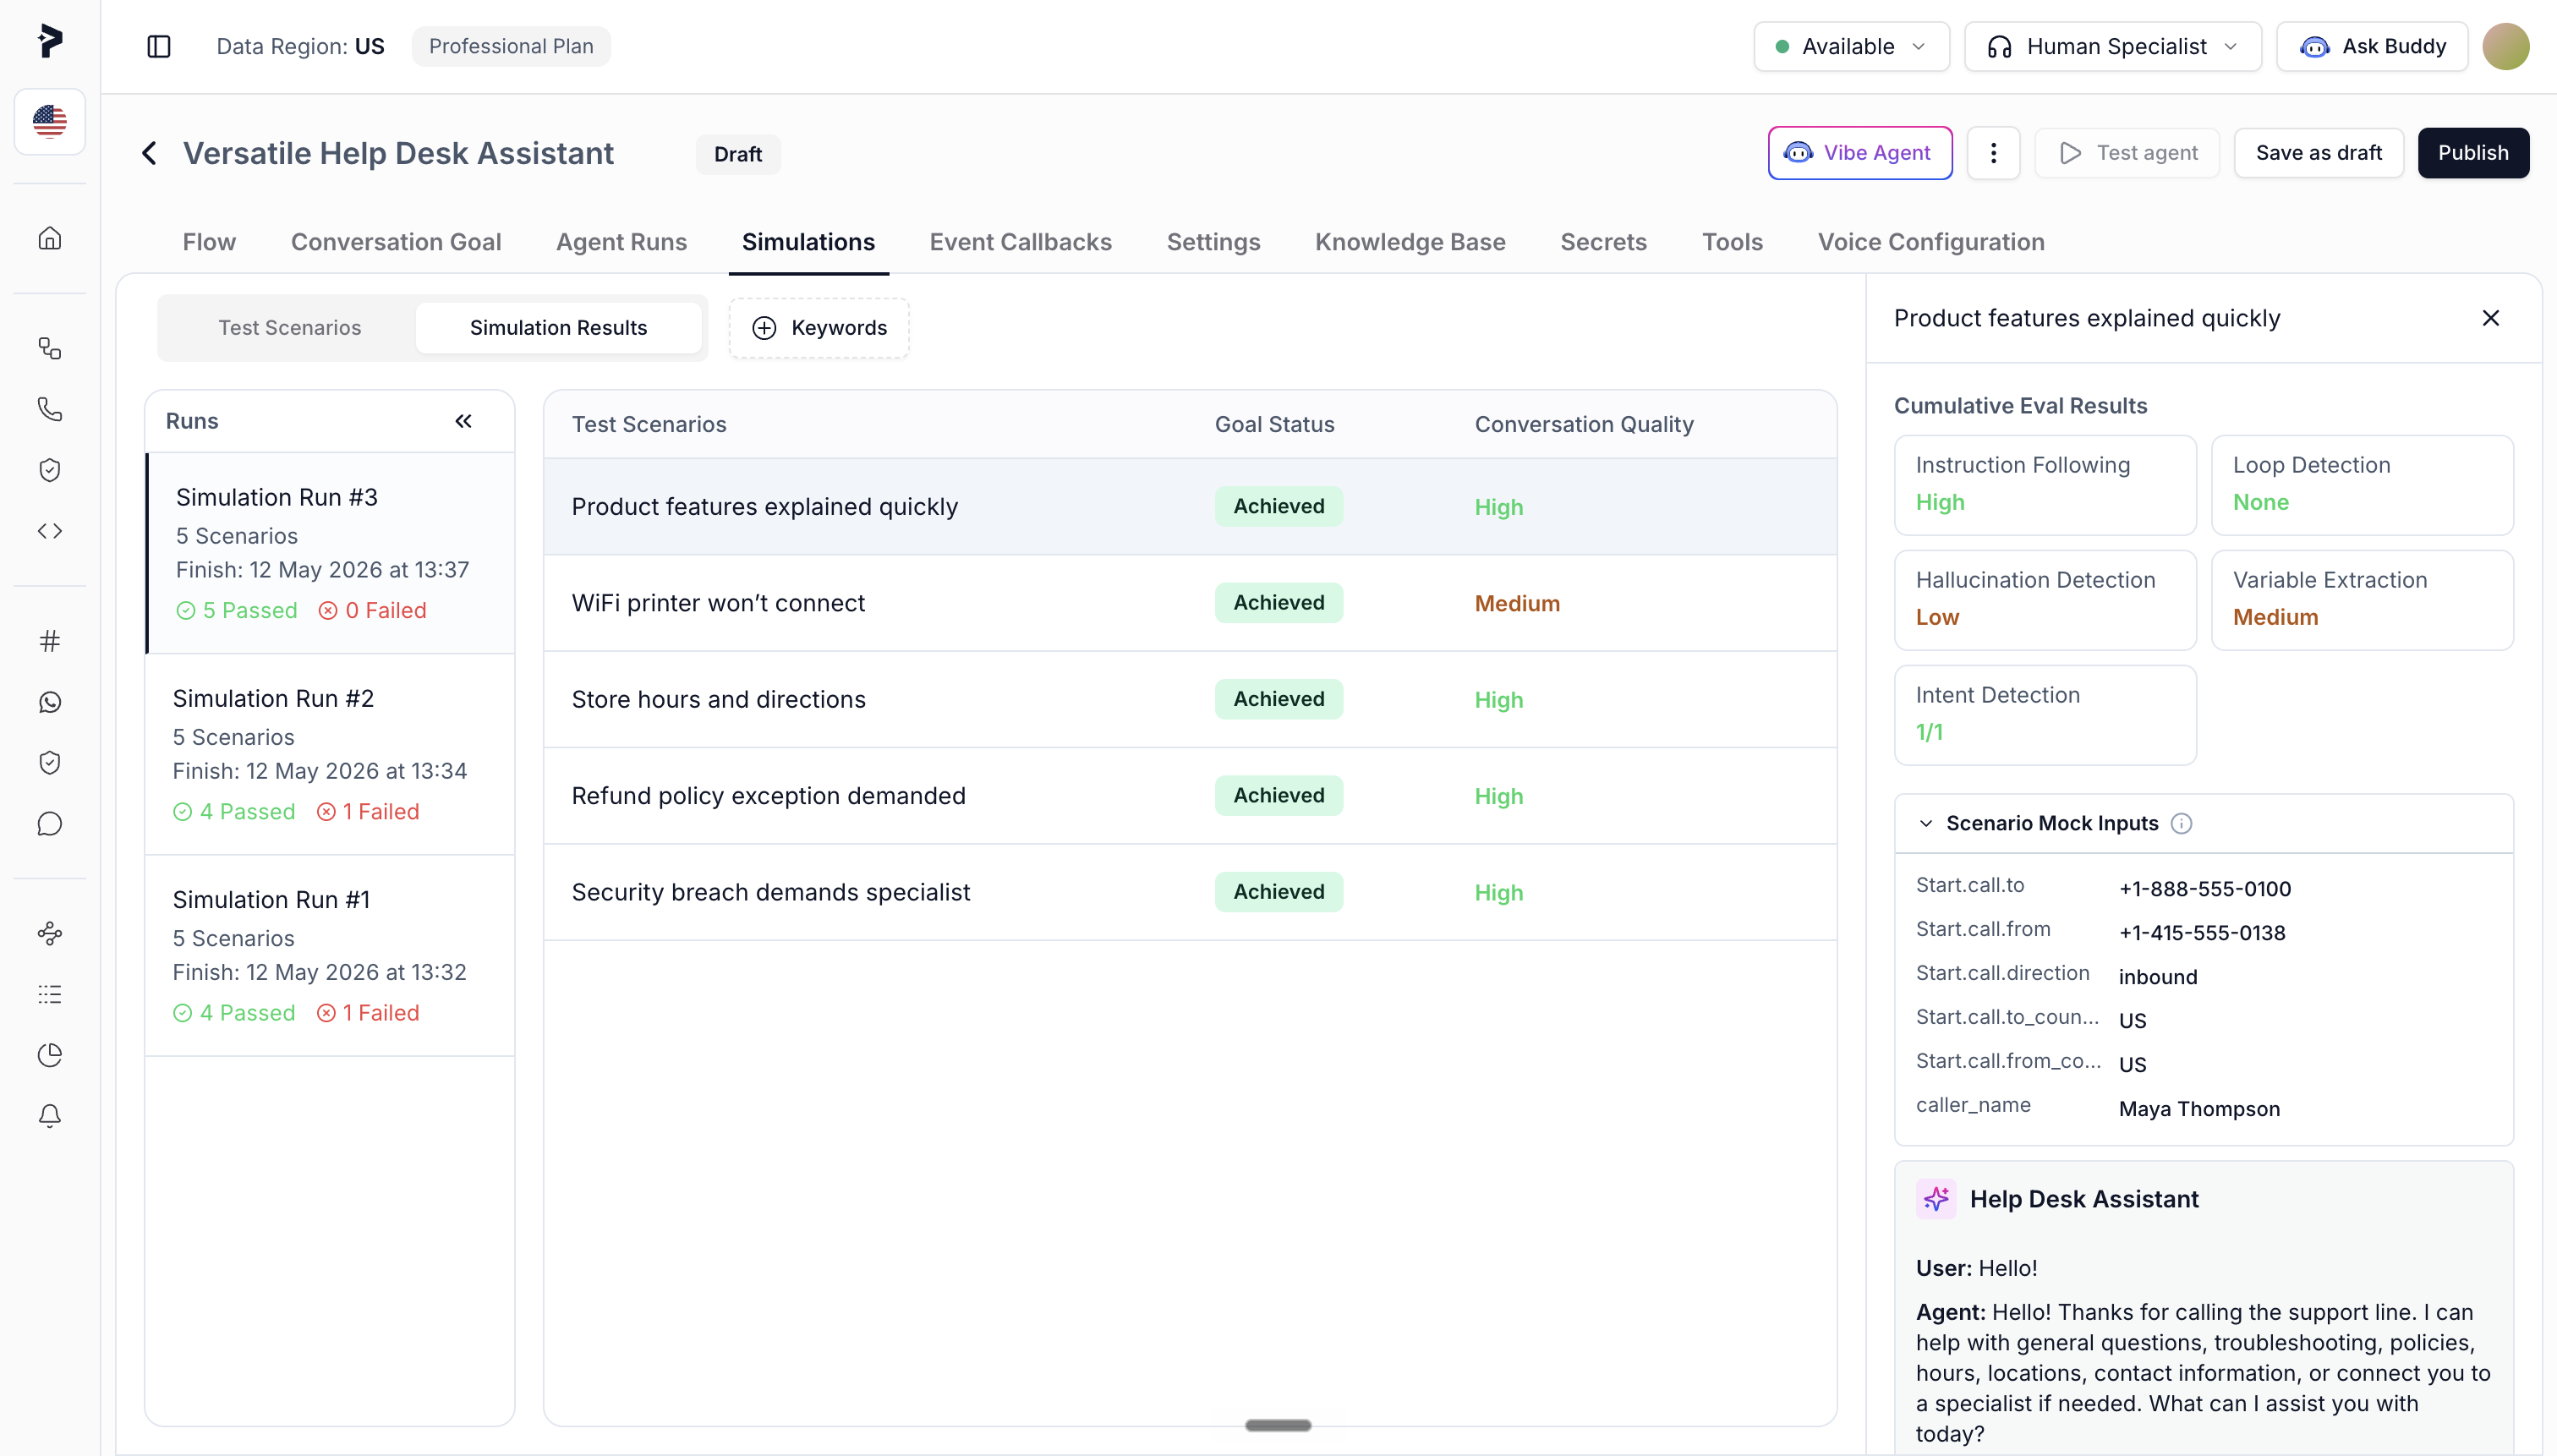The width and height of the screenshot is (2557, 1456).
Task: Open the Secrets tab
Action: (x=1603, y=242)
